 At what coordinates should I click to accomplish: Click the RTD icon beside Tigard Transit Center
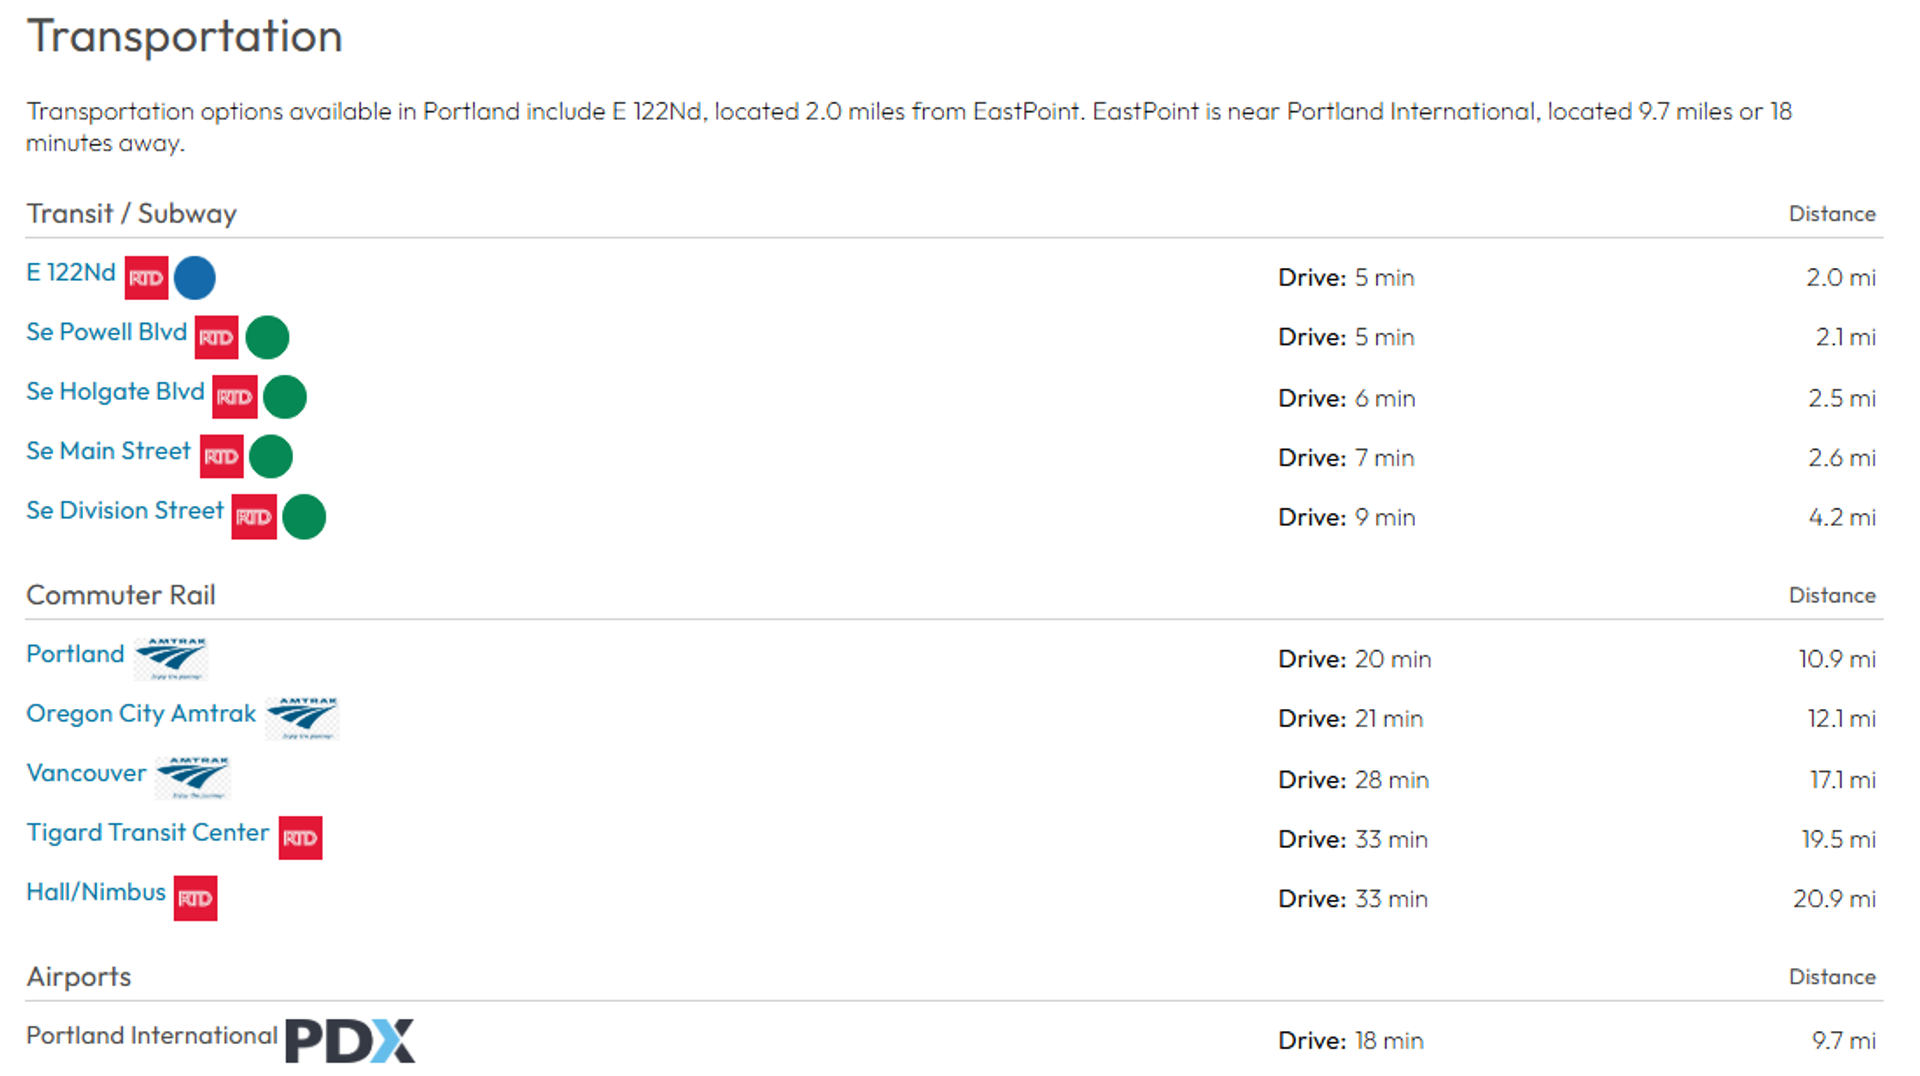300,838
